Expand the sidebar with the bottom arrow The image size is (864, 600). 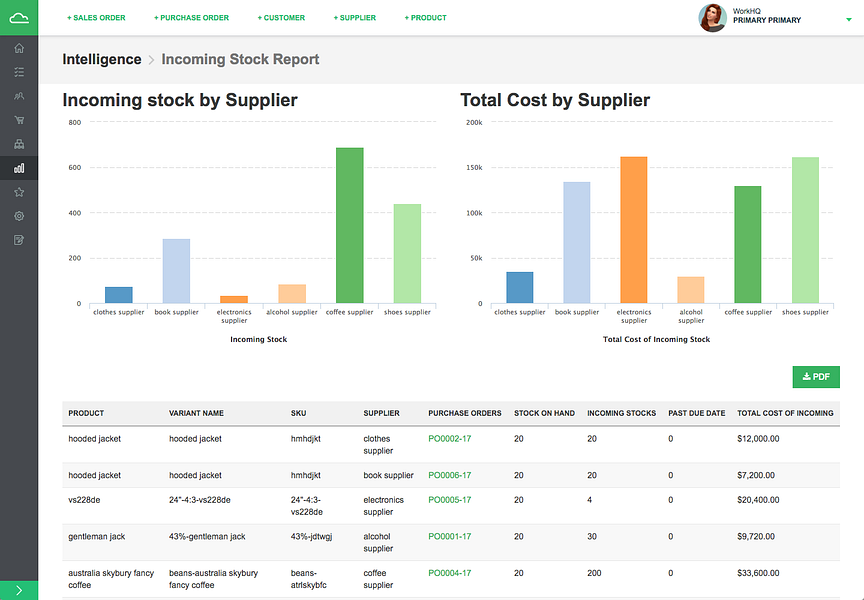(19, 590)
